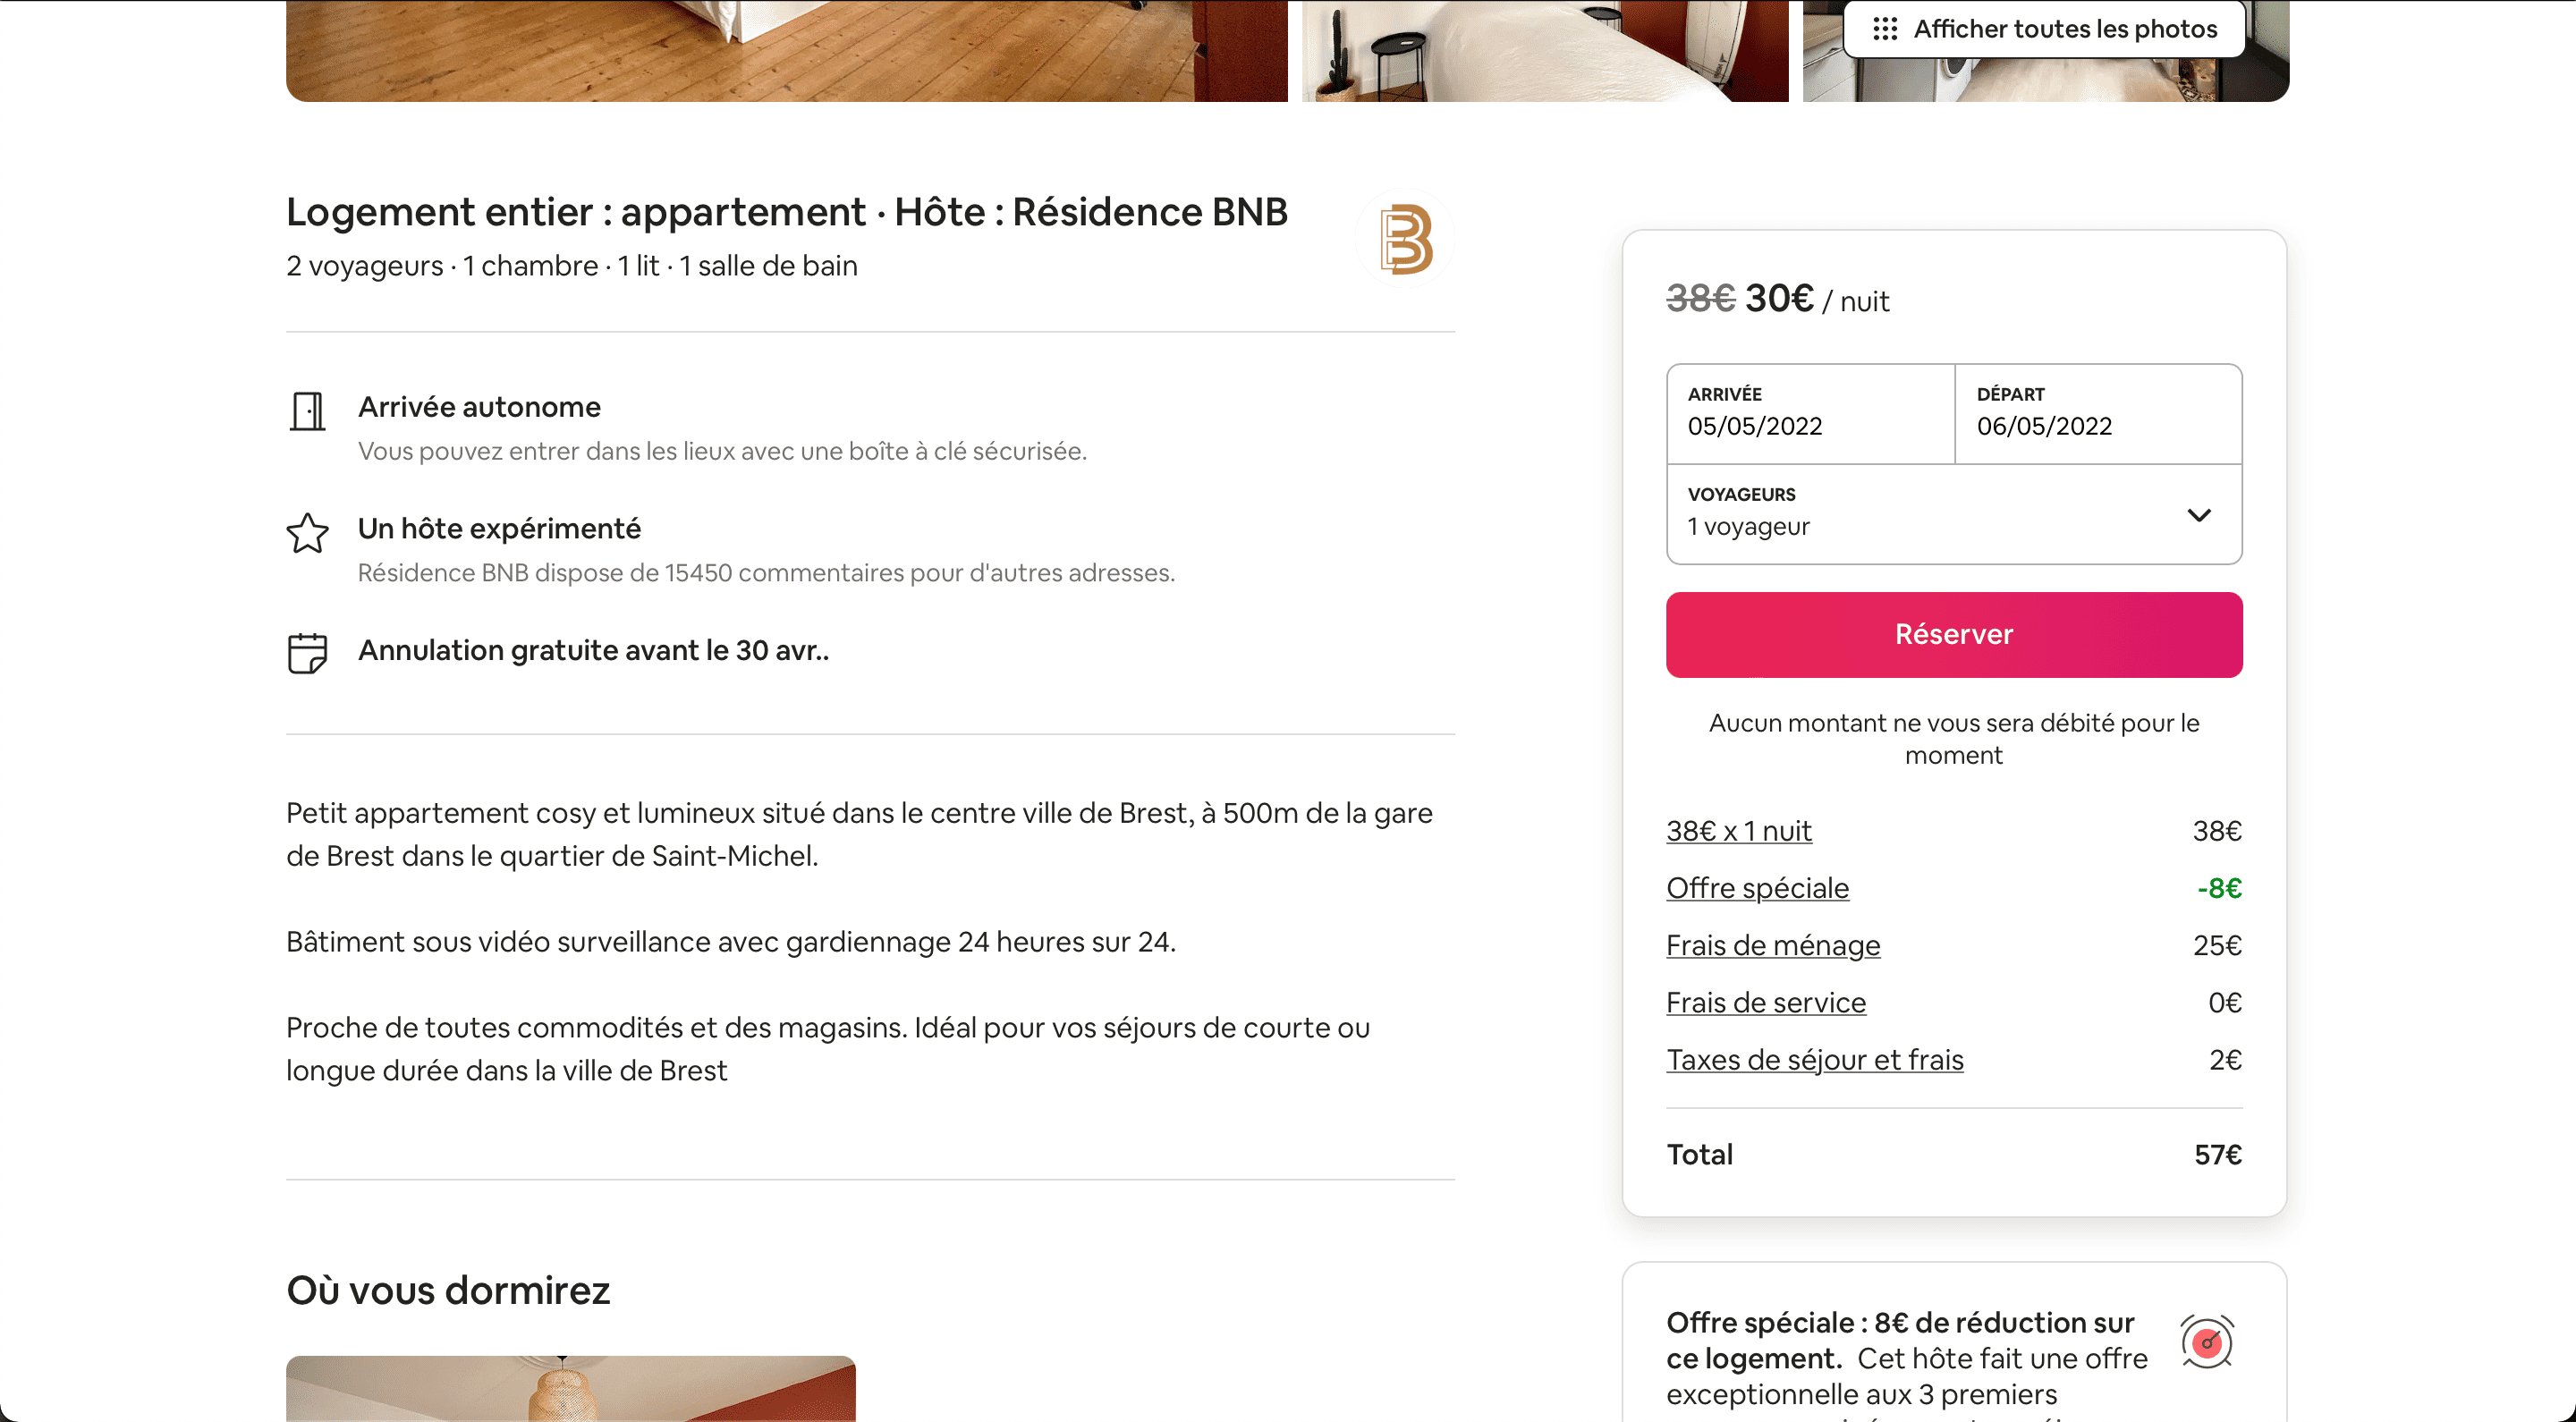Click the 'Frais de service' link
Screen dimensions: 2576x1422
tap(1765, 1003)
